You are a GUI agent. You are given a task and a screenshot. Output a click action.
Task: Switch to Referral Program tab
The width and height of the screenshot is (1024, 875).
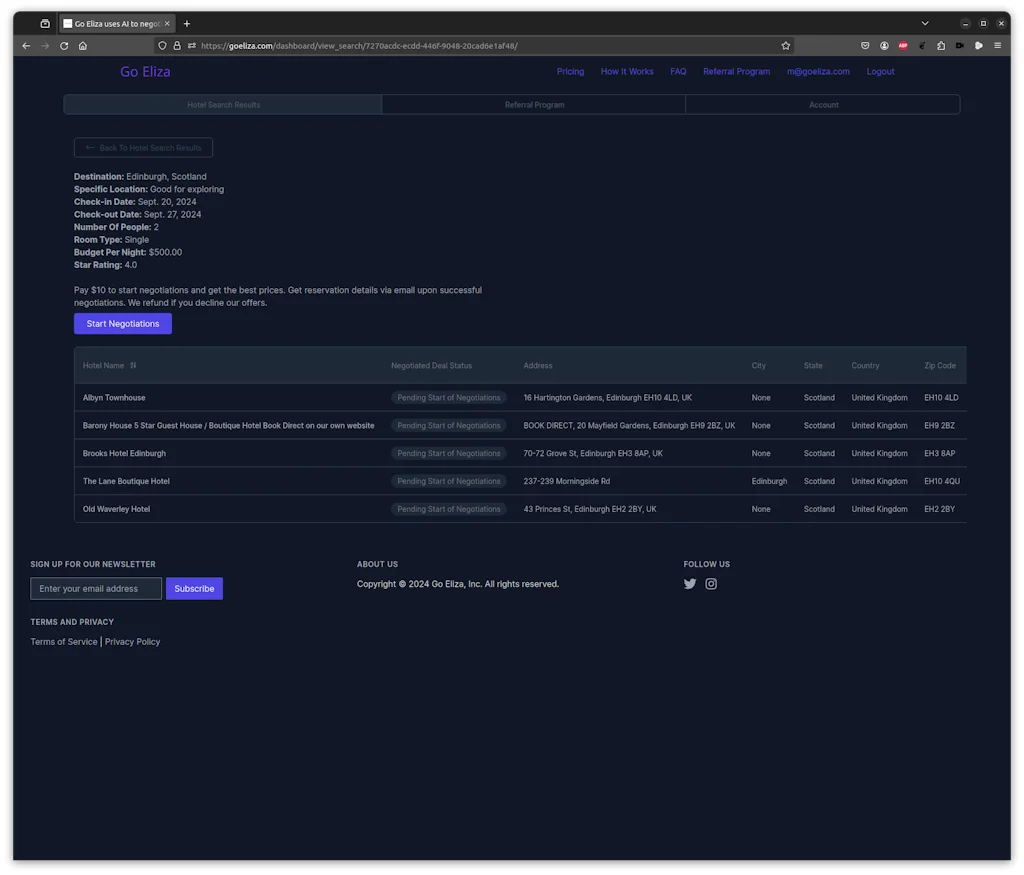pyautogui.click(x=534, y=105)
